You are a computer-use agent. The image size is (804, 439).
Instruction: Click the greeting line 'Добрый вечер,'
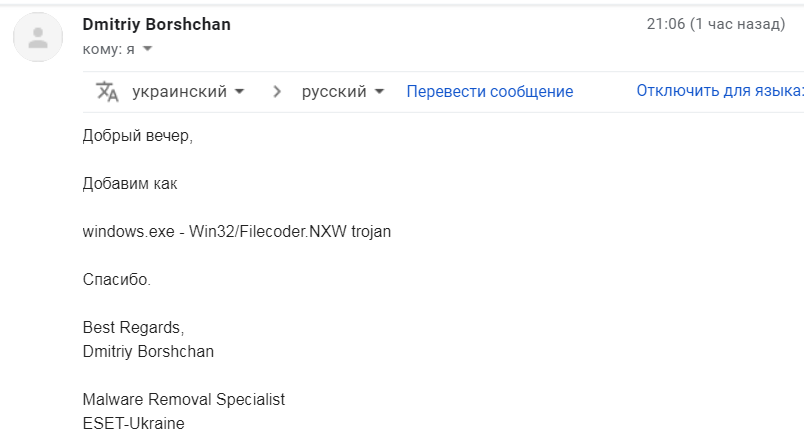(x=137, y=136)
